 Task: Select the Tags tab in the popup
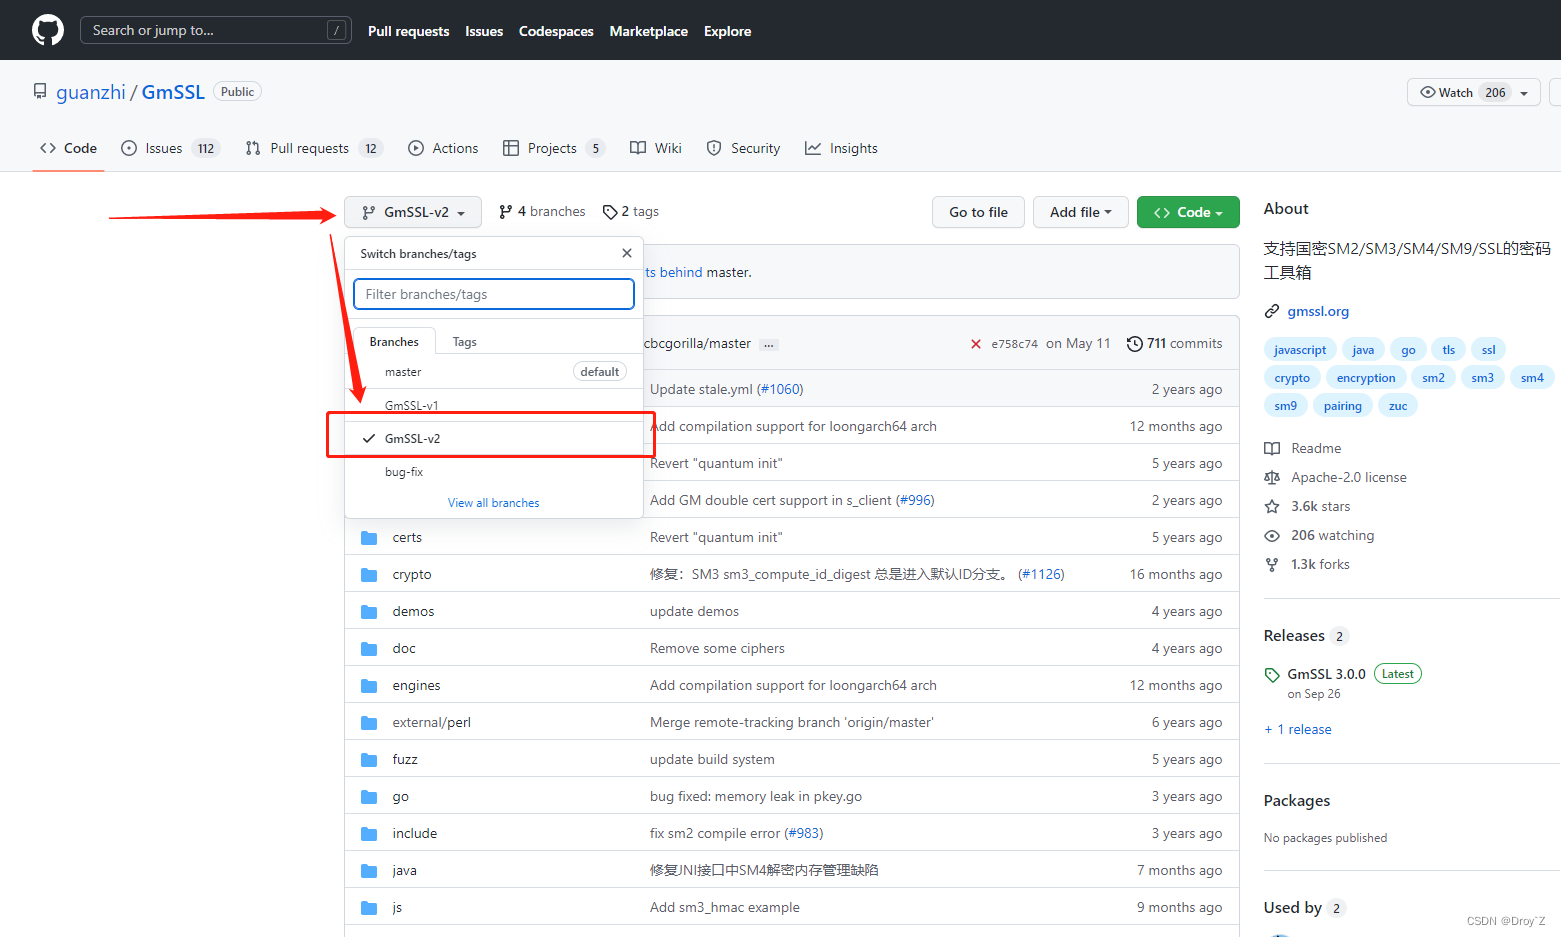pyautogui.click(x=464, y=341)
